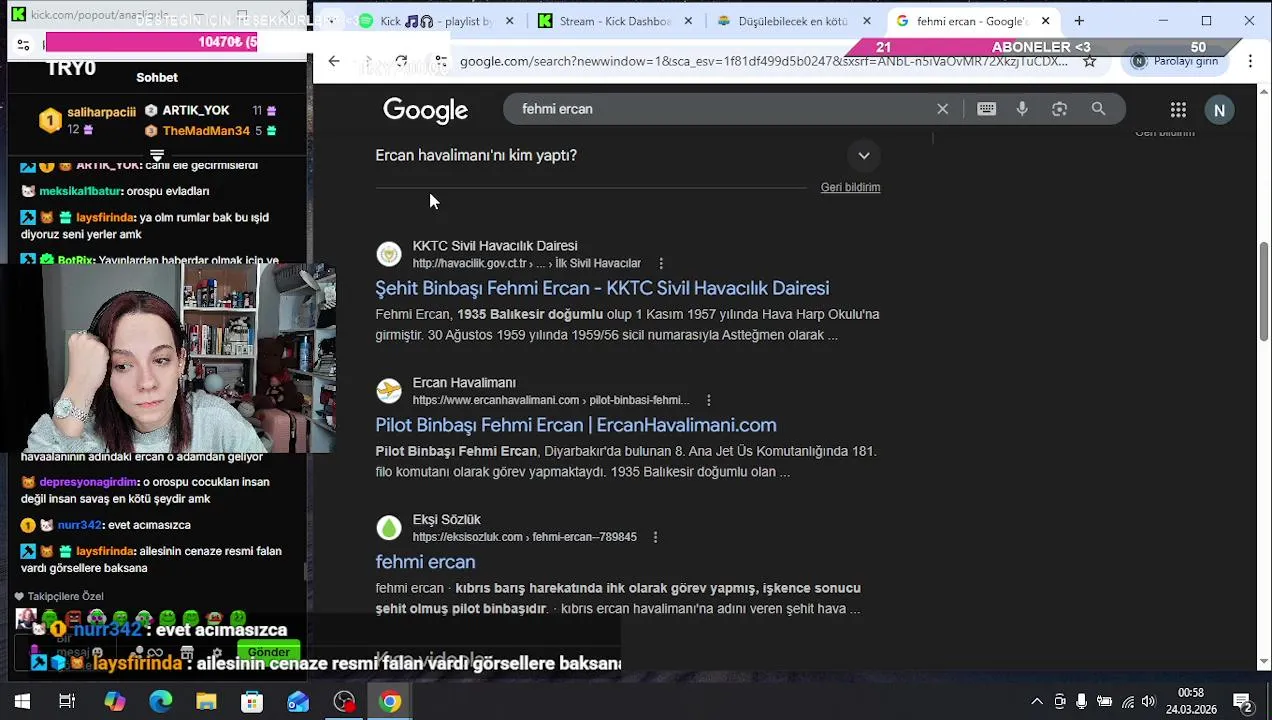Open site settings in Kick popout window
The height and width of the screenshot is (720, 1272).
(24, 44)
